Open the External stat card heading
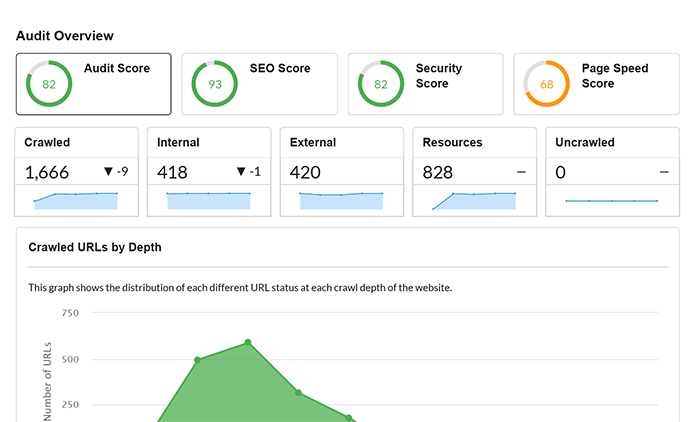The width and height of the screenshot is (694, 422). click(x=313, y=142)
